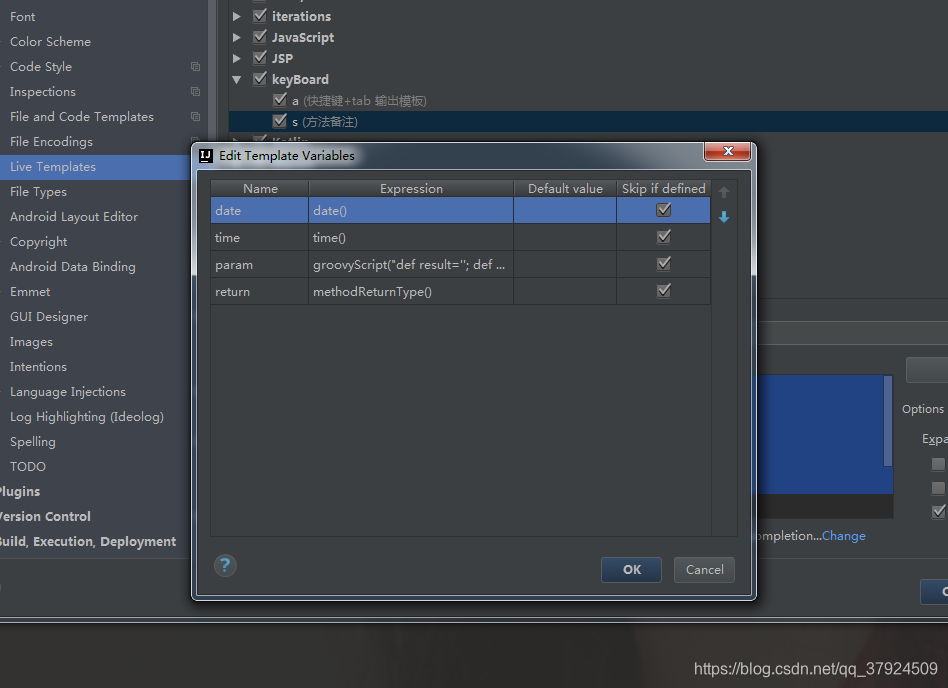Collapse the keyBoard group
The image size is (948, 688).
[237, 80]
